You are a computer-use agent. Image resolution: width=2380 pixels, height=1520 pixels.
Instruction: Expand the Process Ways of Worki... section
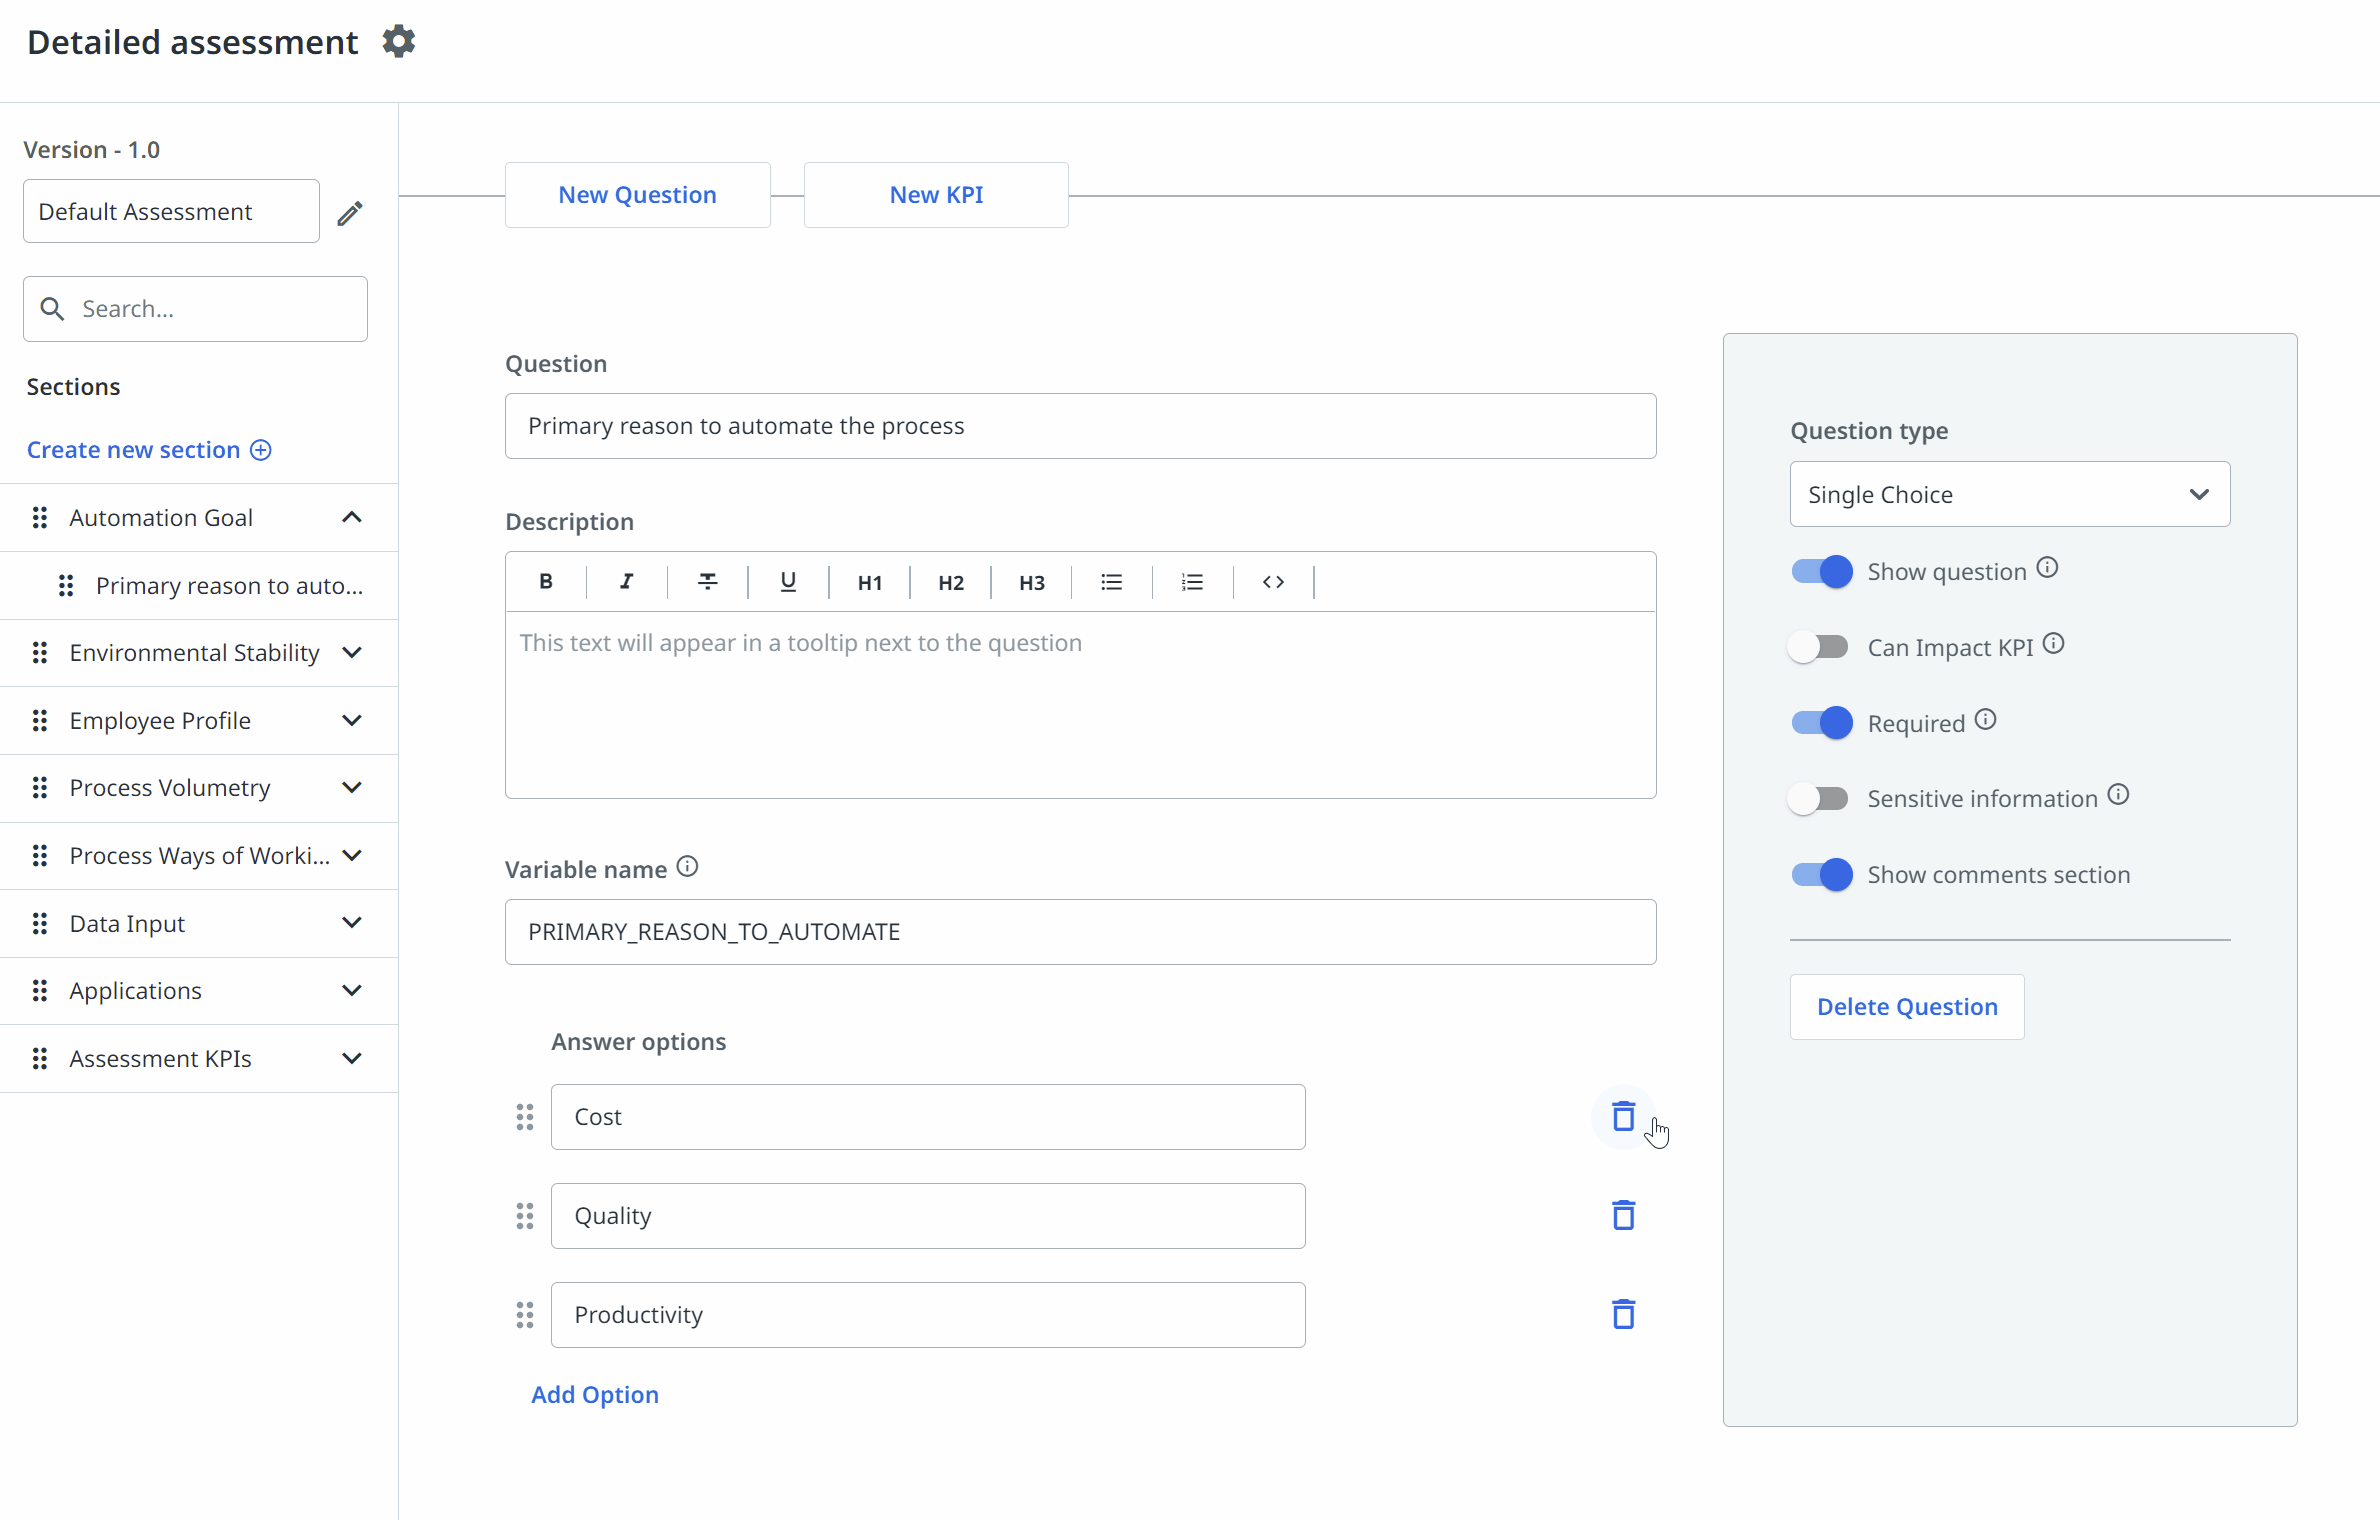coord(352,856)
